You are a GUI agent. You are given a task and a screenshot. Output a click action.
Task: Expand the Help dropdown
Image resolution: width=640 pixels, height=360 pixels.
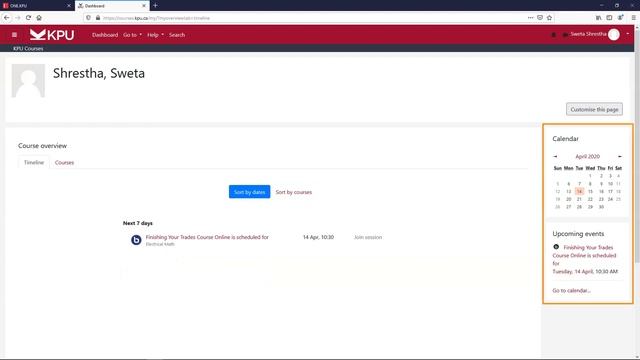point(155,35)
